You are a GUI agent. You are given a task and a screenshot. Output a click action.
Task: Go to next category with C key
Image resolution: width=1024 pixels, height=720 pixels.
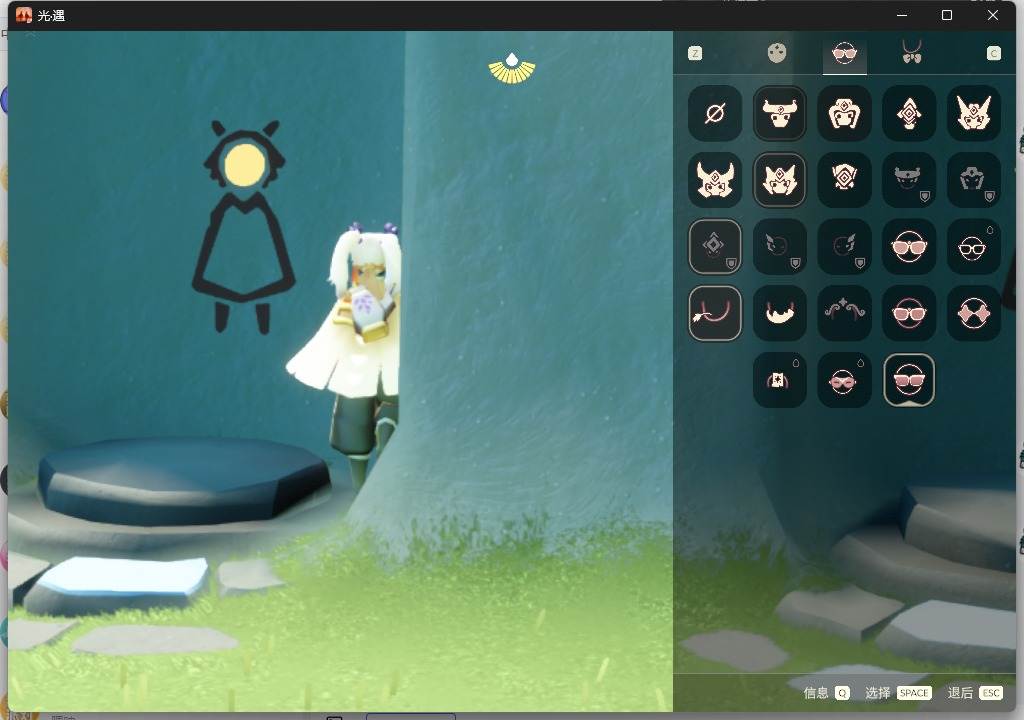[993, 54]
